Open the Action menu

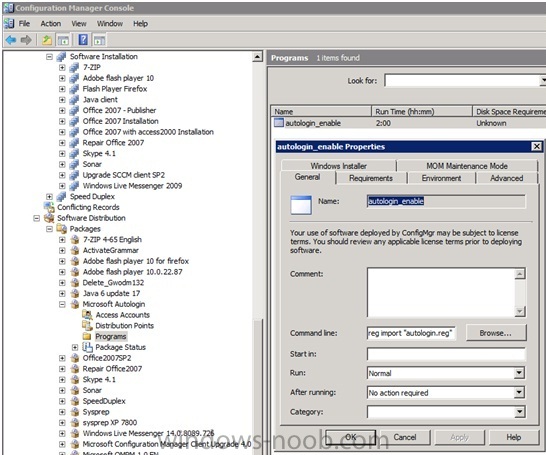point(50,24)
